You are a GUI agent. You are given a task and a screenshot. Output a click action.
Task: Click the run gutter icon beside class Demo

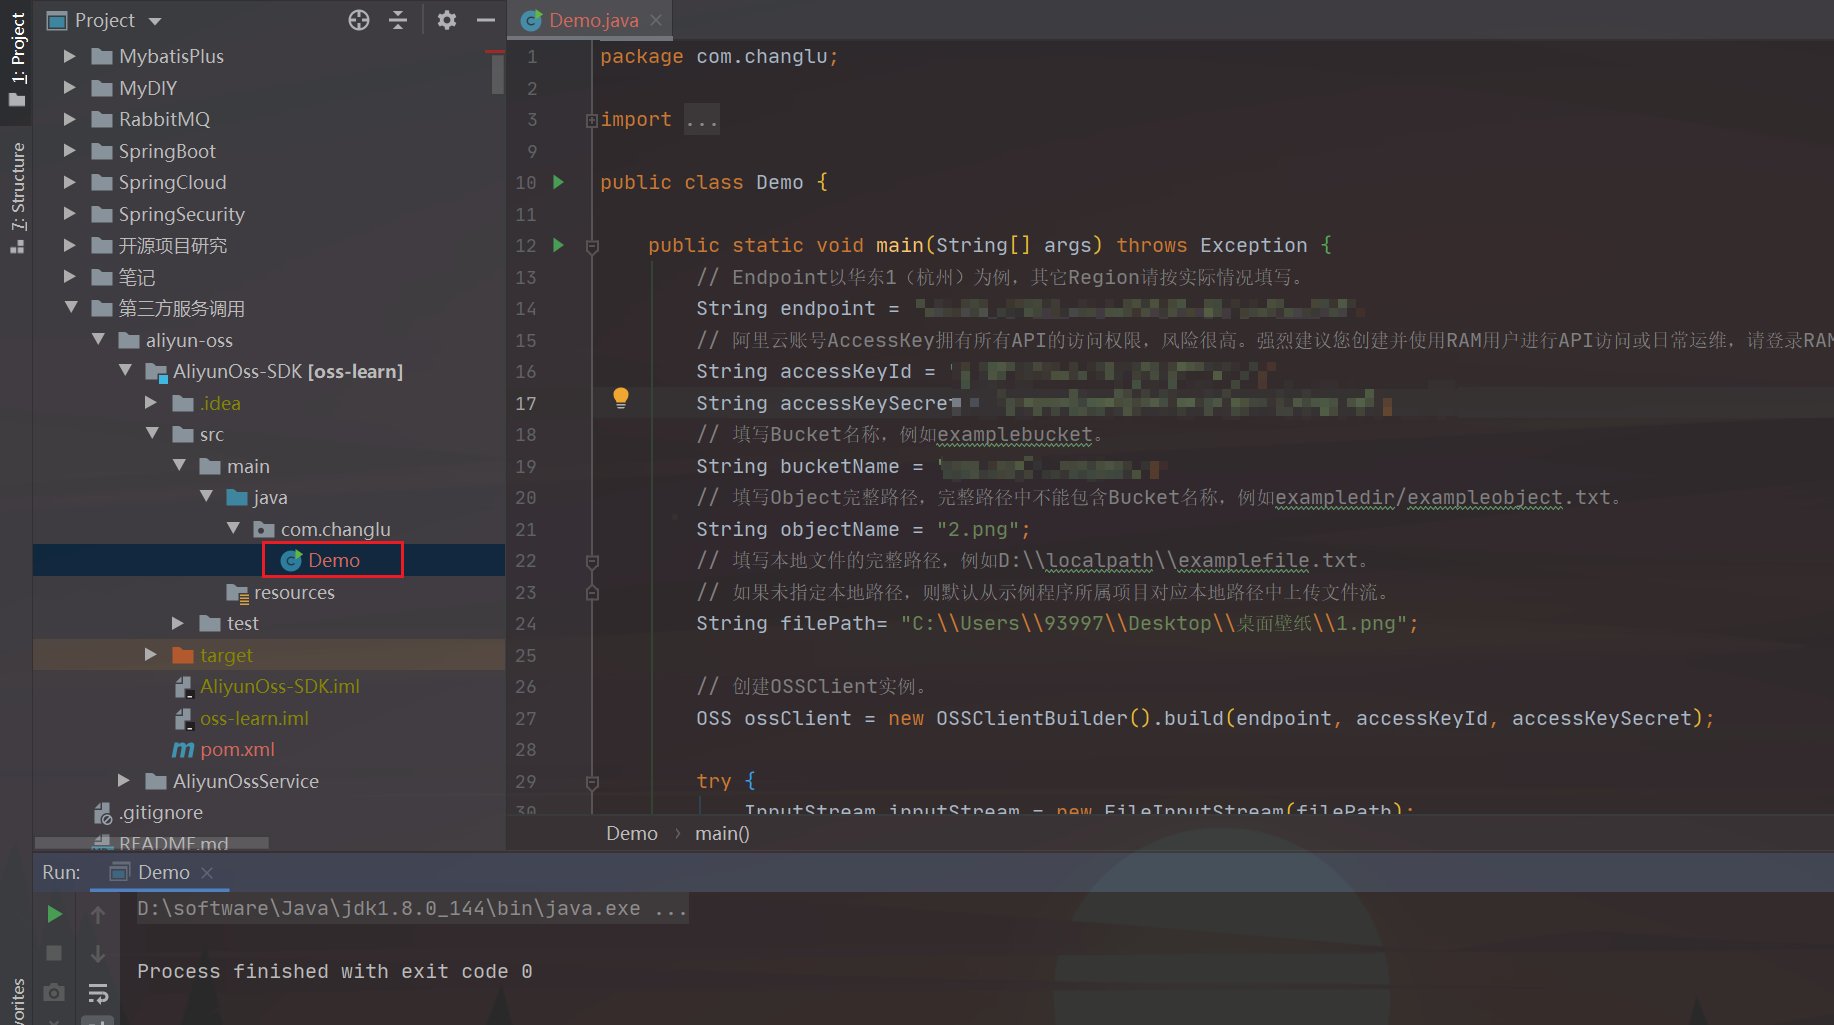click(559, 182)
